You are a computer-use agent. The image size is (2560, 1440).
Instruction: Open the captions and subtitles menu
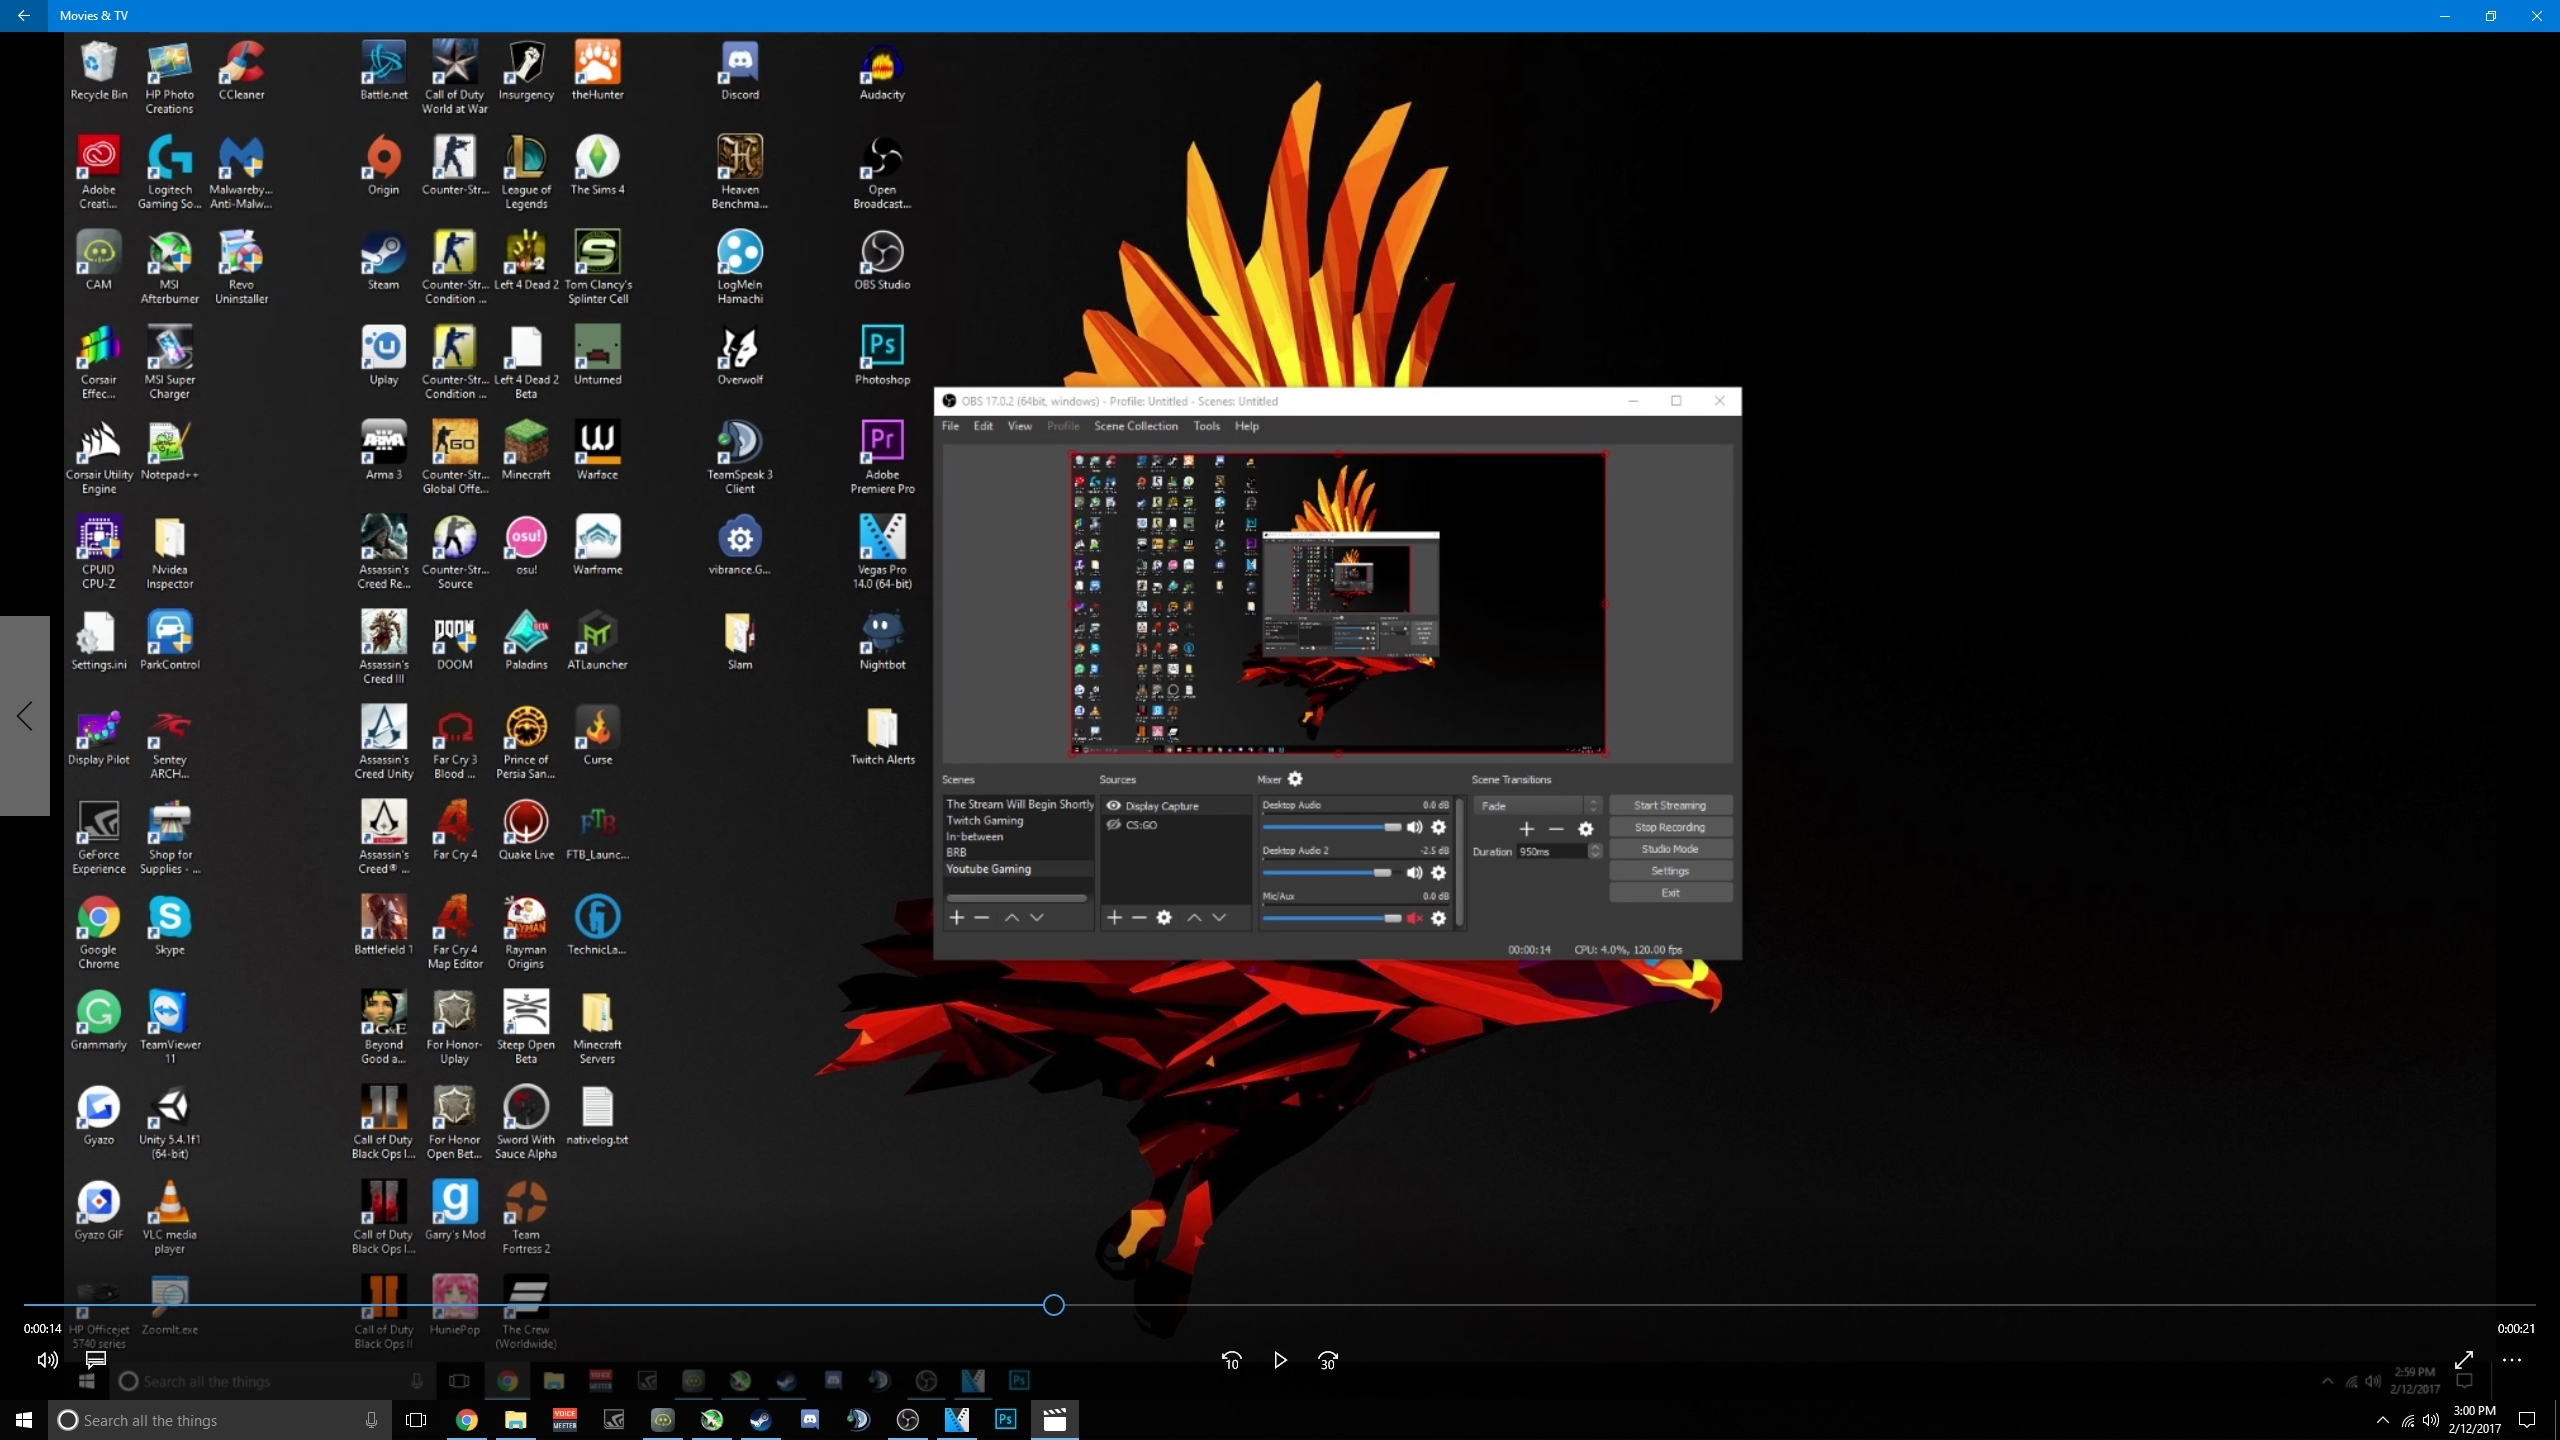96,1360
